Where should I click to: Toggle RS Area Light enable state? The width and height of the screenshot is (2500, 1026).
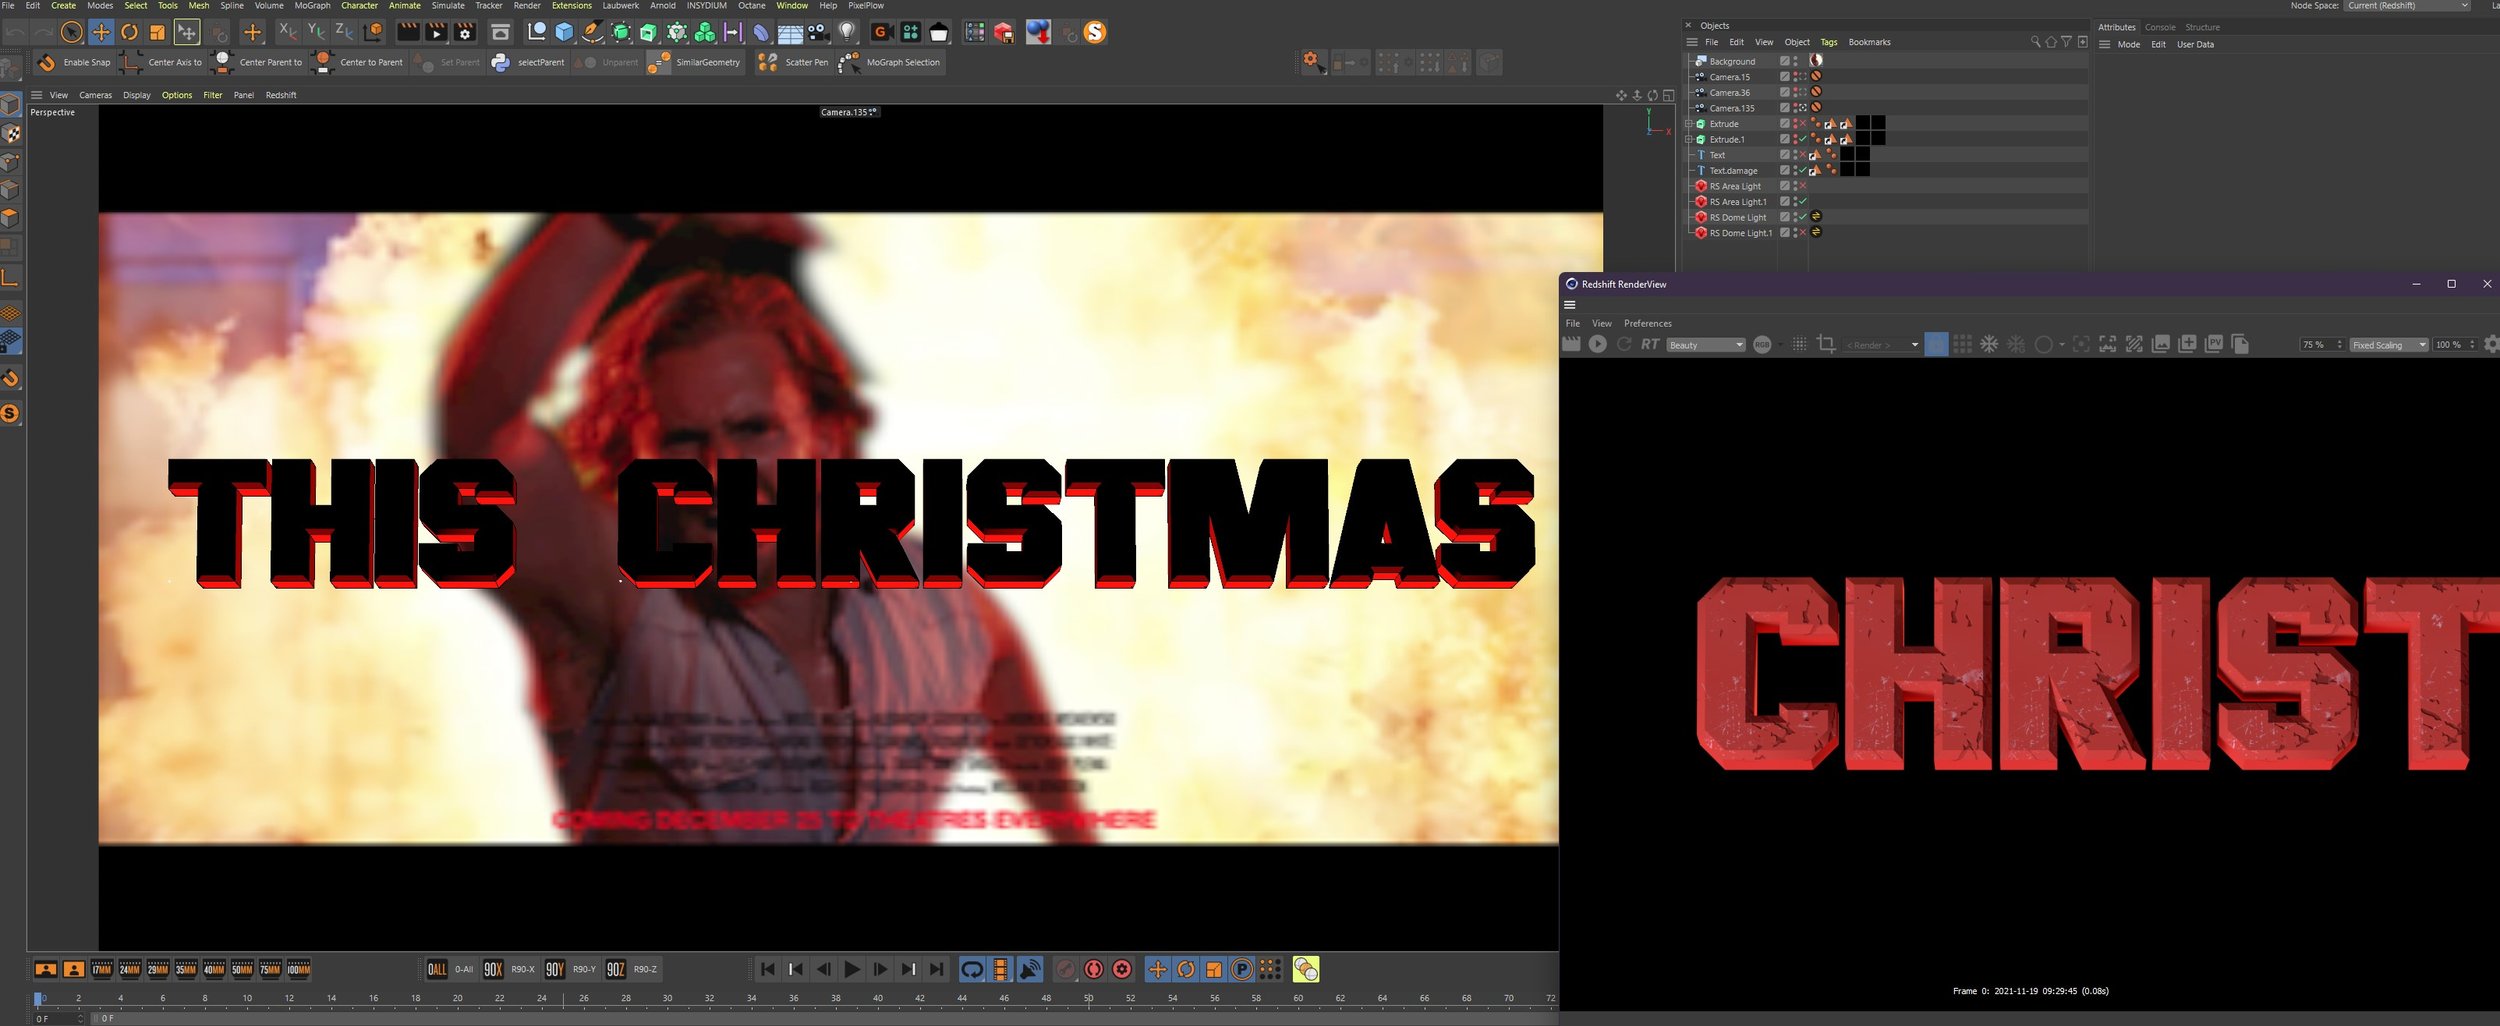coord(1803,186)
